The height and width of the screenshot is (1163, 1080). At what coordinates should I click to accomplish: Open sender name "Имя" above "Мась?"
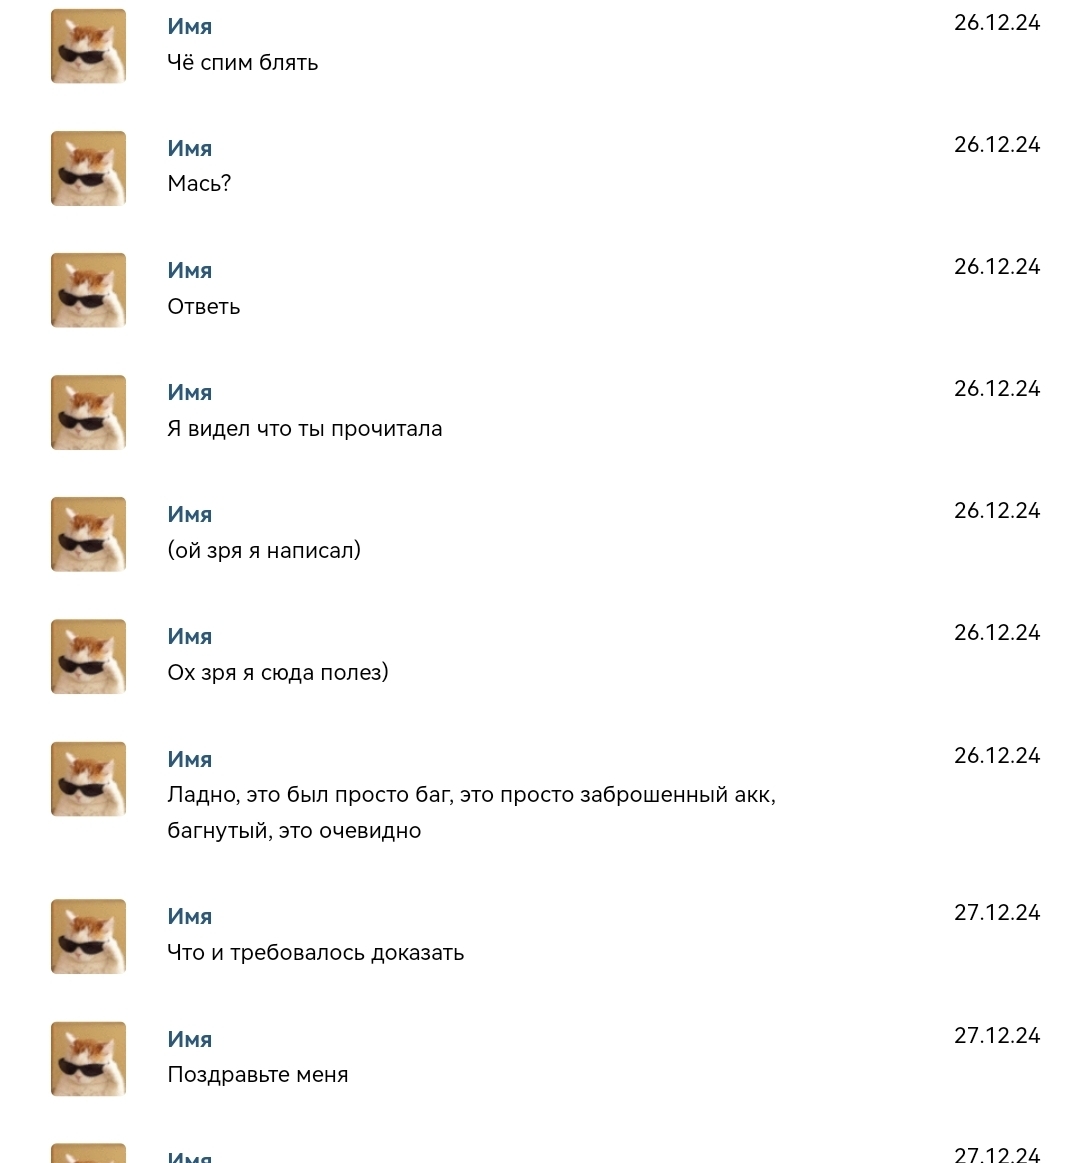[190, 148]
